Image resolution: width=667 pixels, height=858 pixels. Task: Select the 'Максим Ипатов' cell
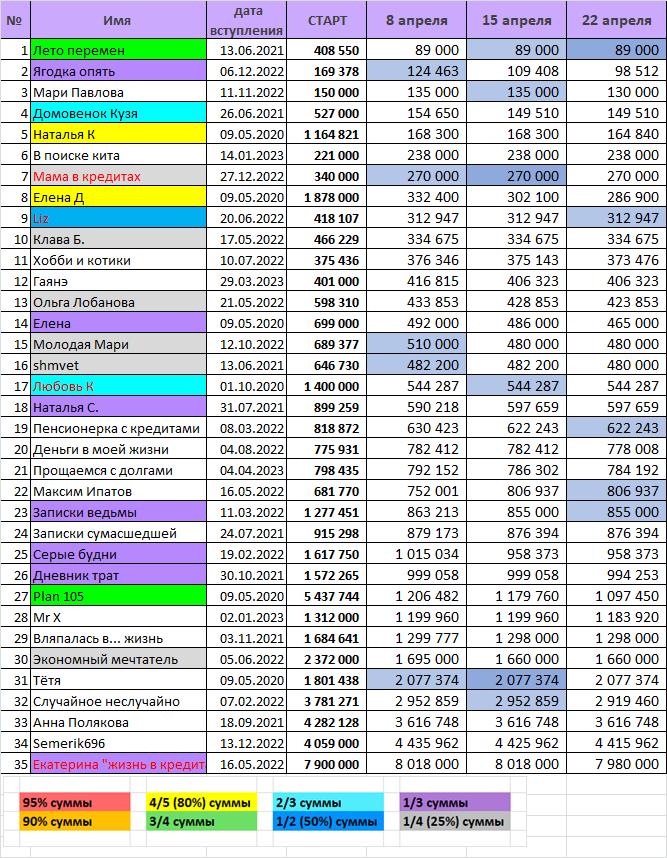(x=118, y=491)
